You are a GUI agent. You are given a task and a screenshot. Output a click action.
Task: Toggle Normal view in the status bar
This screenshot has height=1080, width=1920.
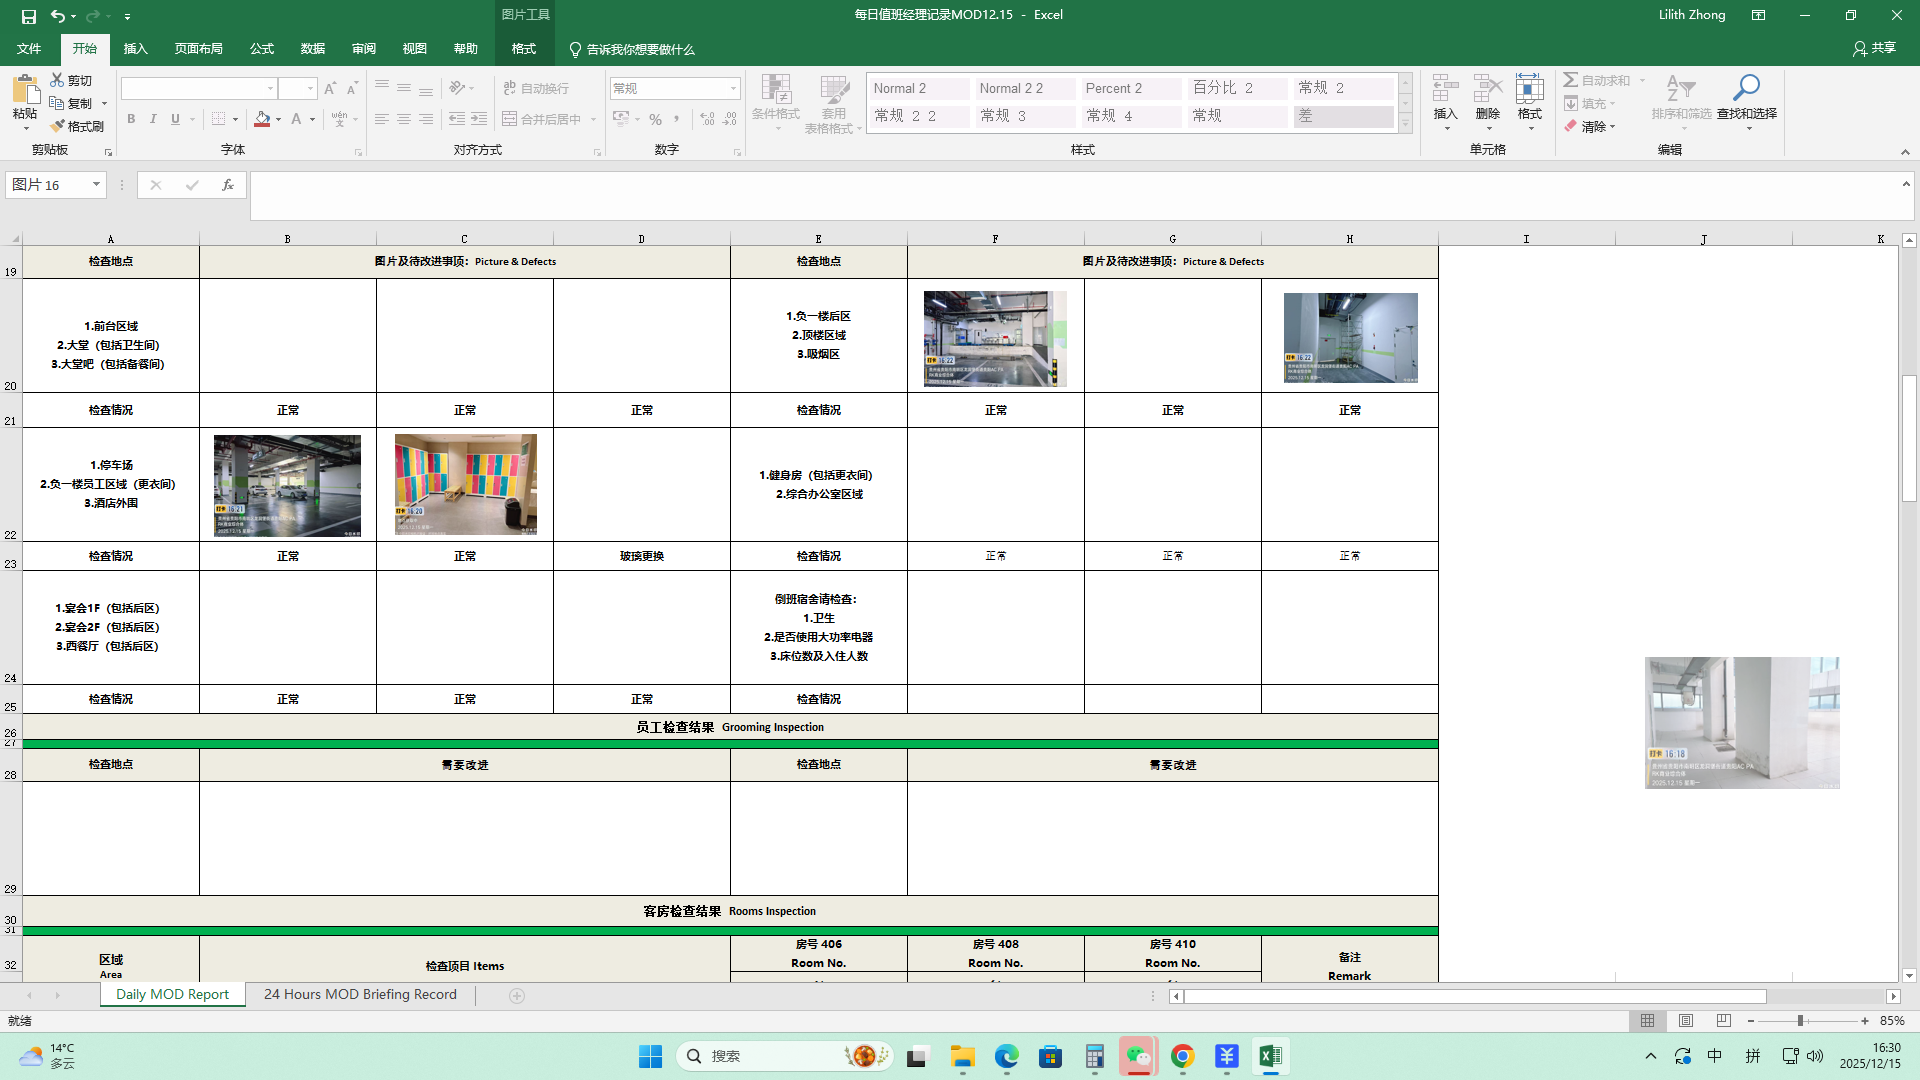click(1647, 1021)
